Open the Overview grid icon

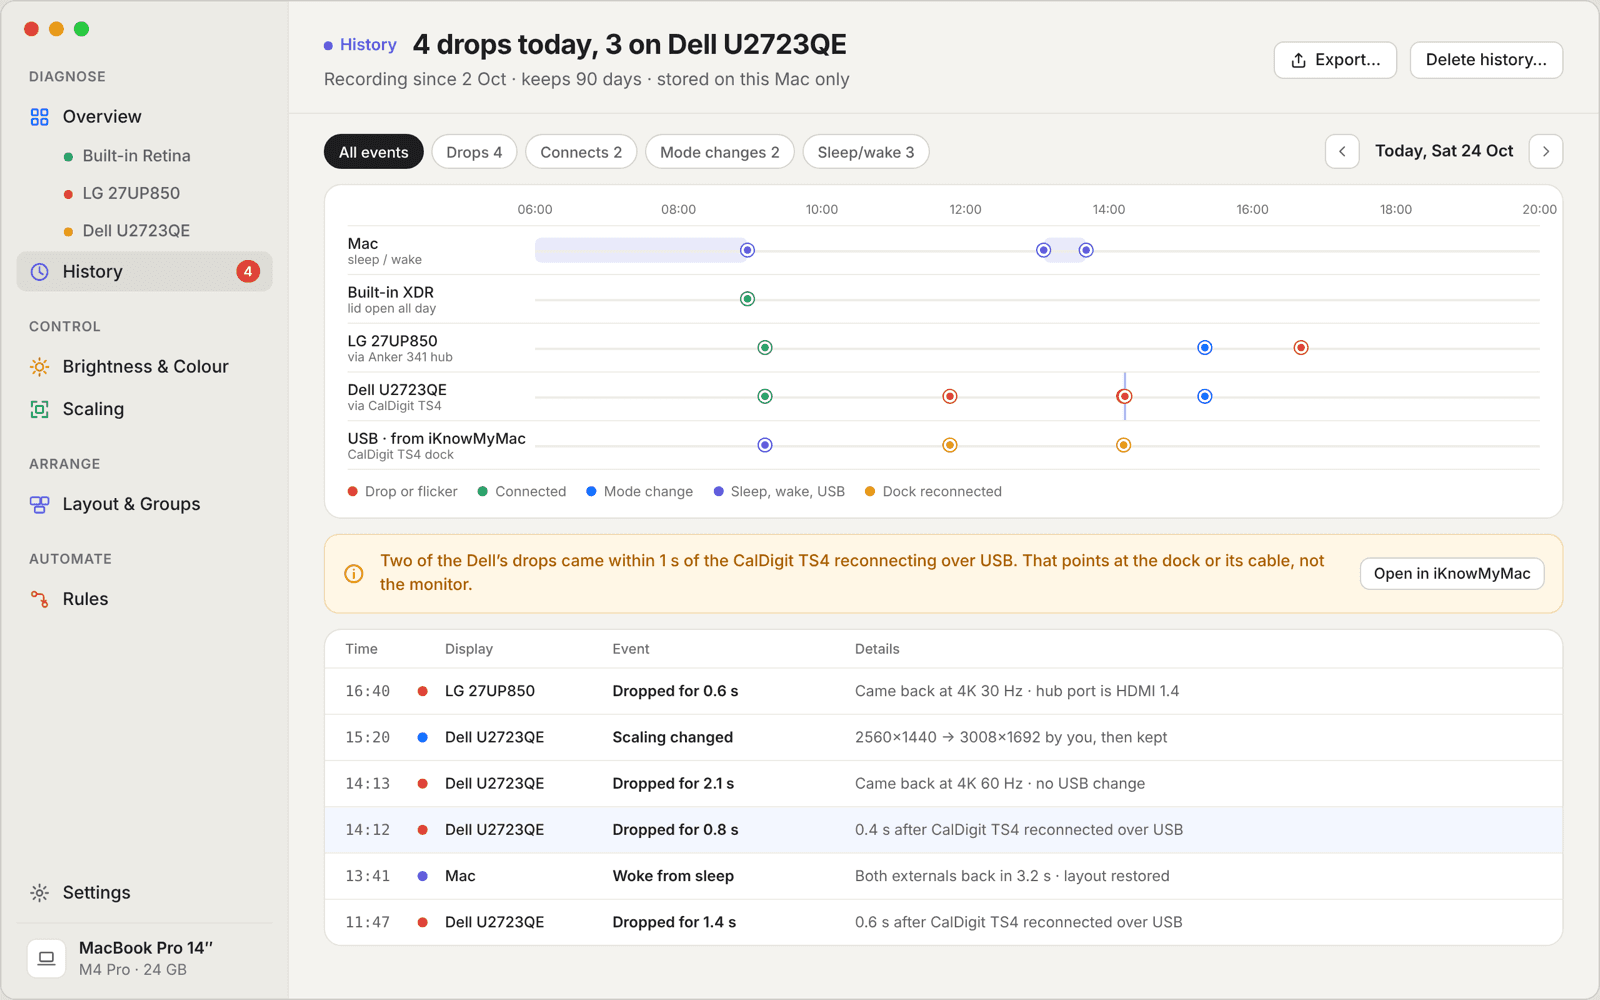click(39, 117)
